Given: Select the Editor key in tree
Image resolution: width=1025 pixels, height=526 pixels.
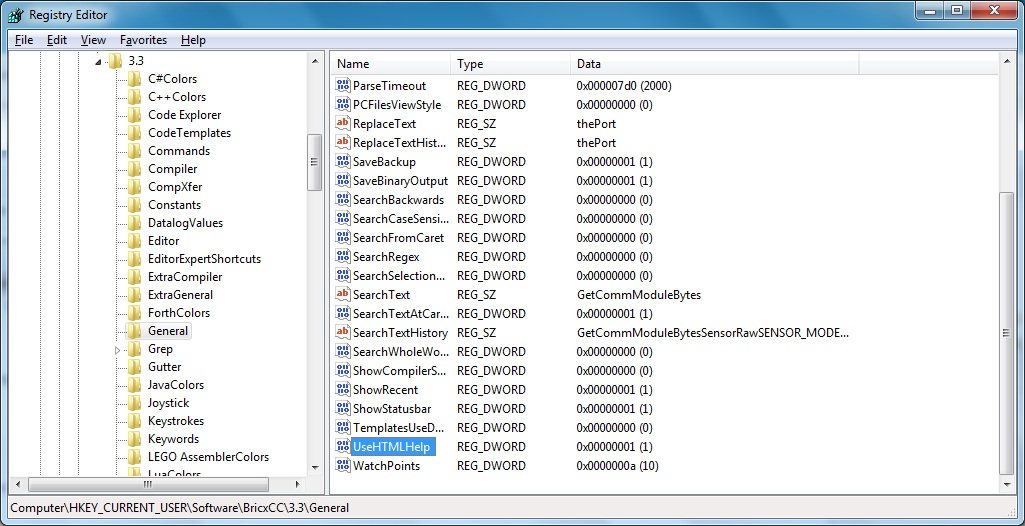Looking at the screenshot, I should (x=163, y=241).
